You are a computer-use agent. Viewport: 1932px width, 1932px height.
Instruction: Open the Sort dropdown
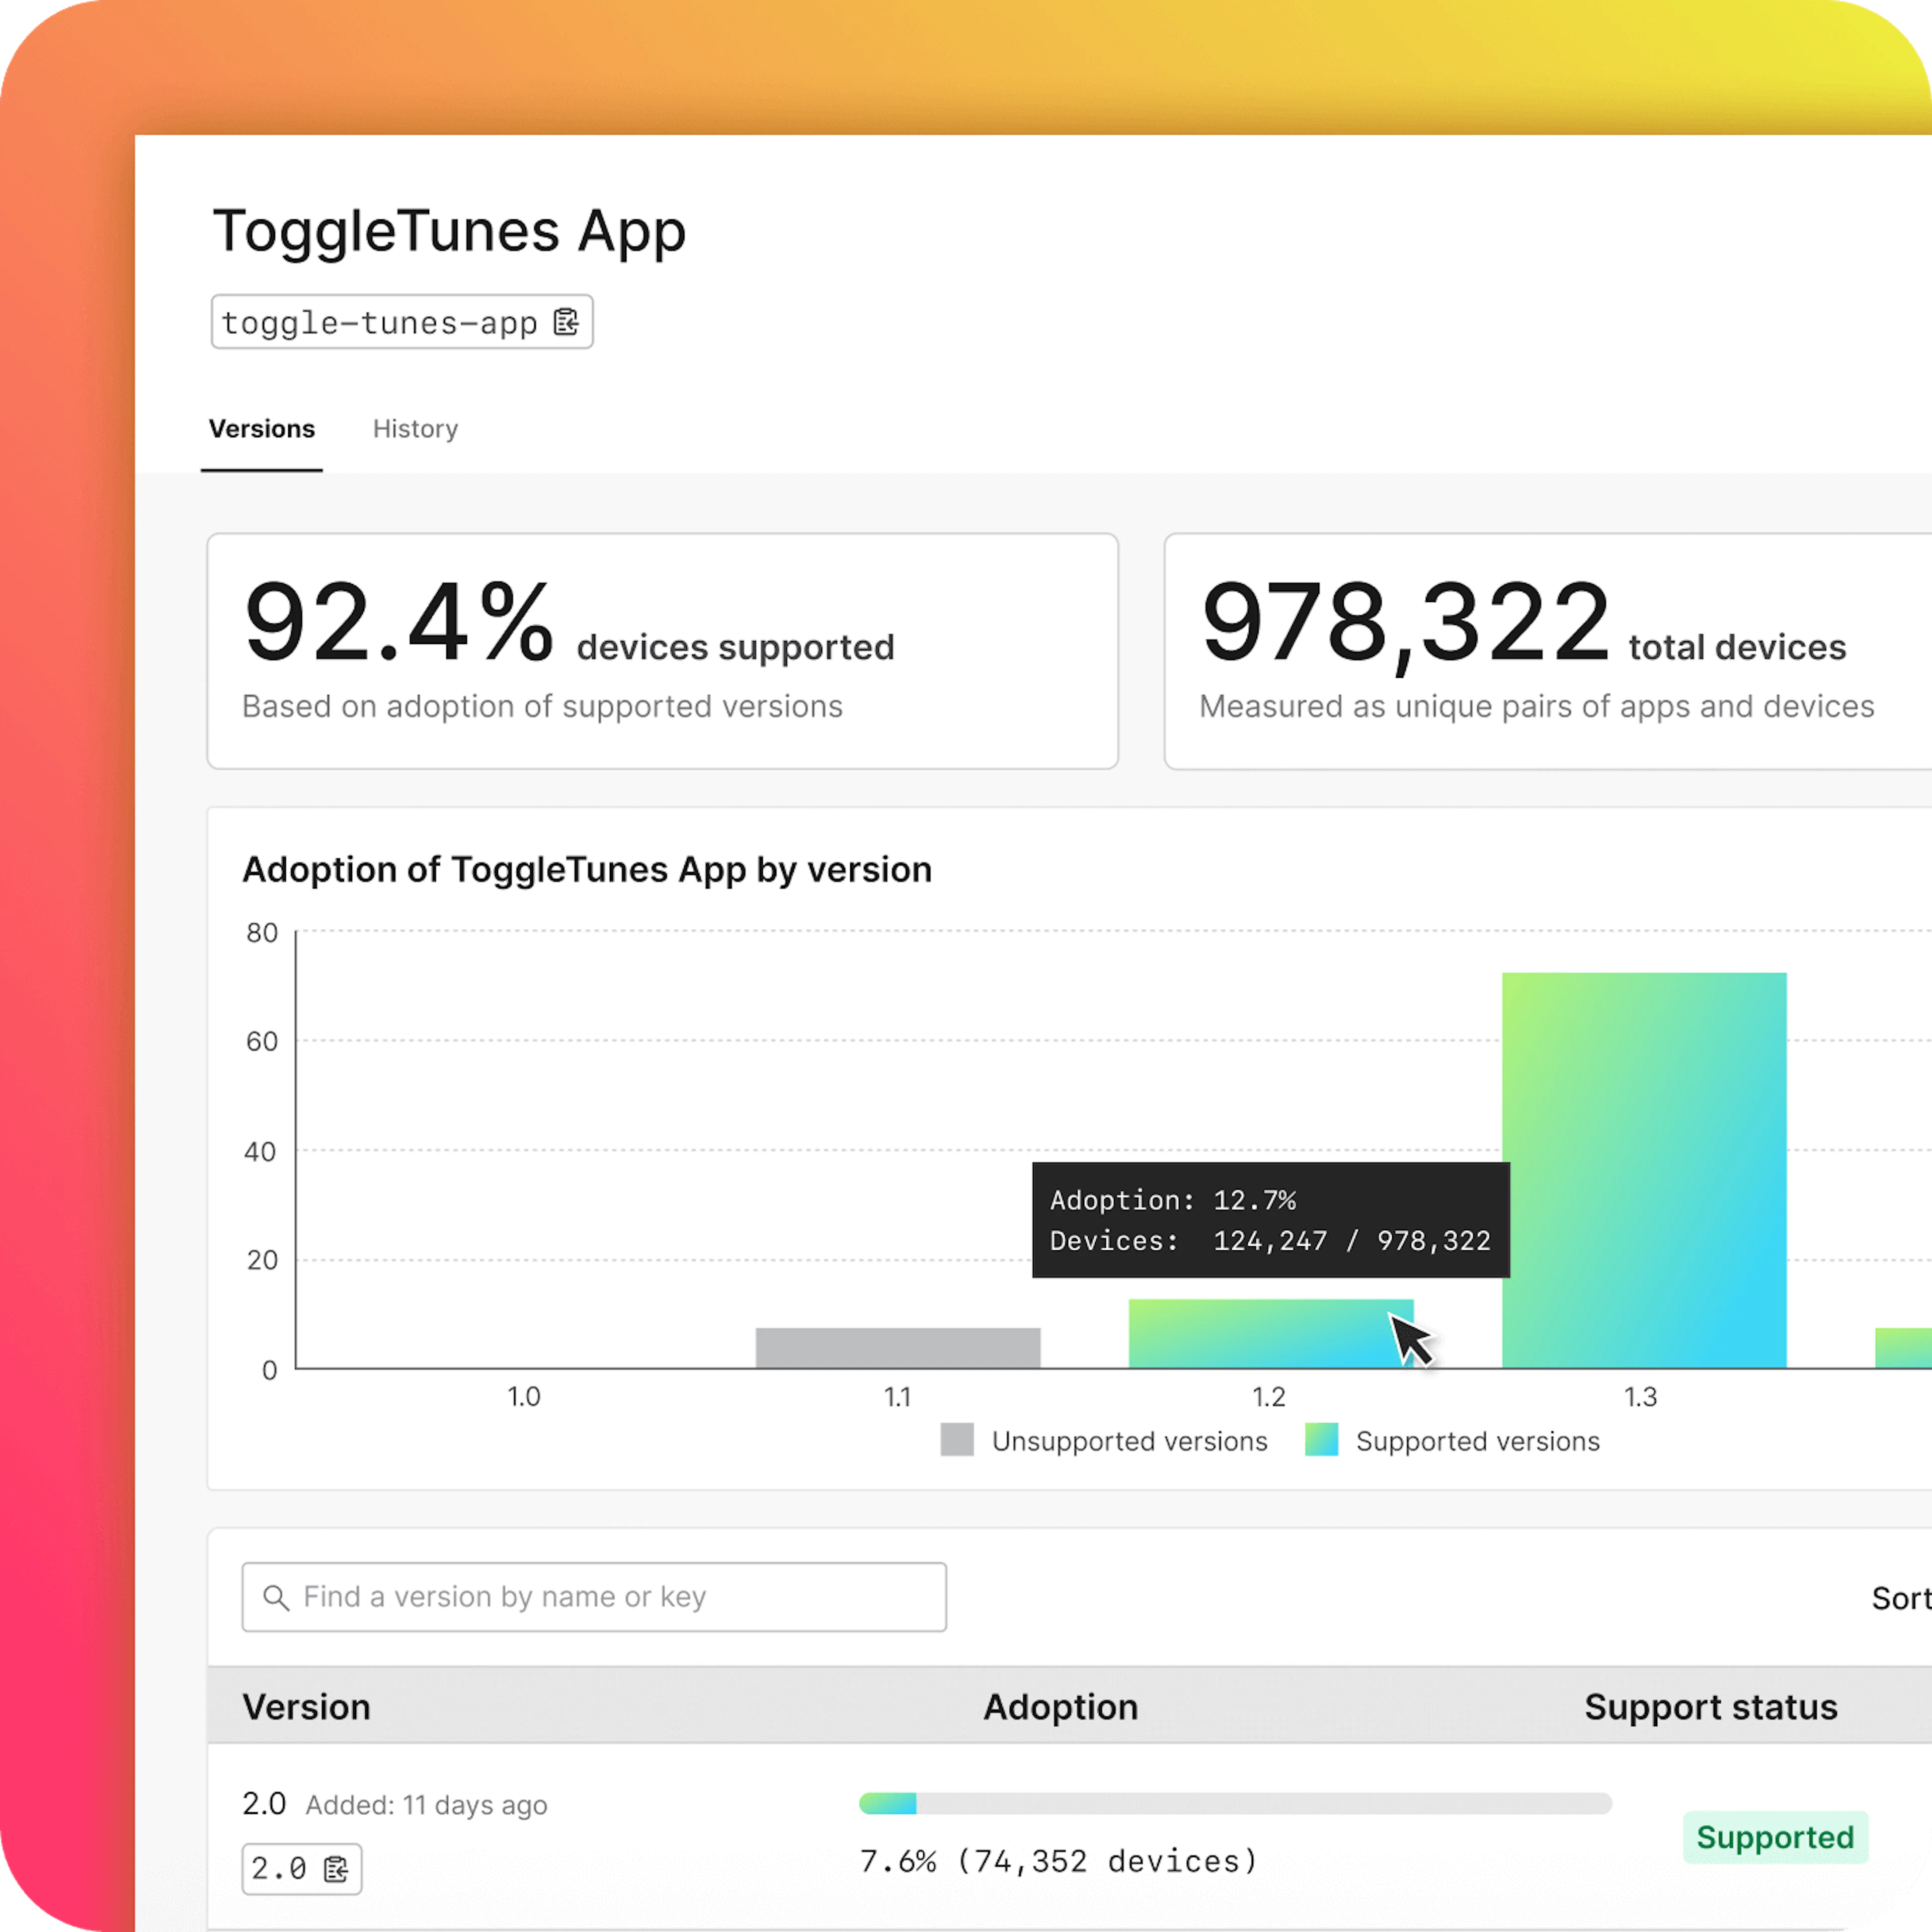[x=1900, y=1598]
